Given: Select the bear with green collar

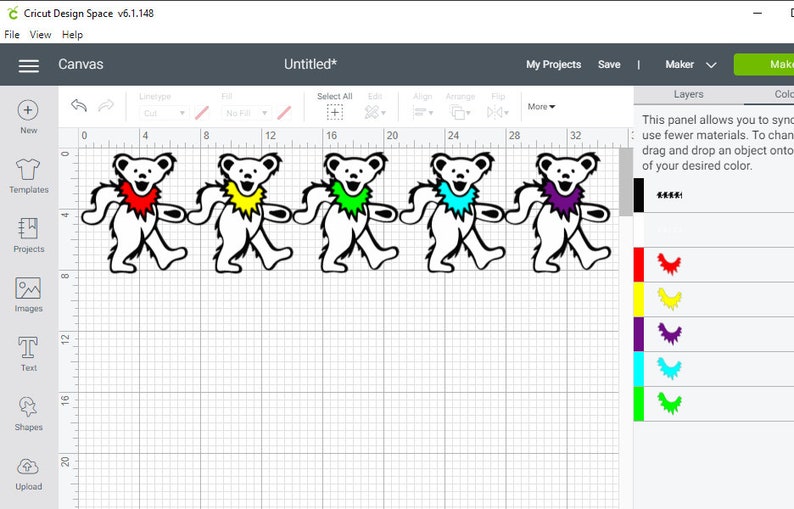Looking at the screenshot, I should click(346, 213).
